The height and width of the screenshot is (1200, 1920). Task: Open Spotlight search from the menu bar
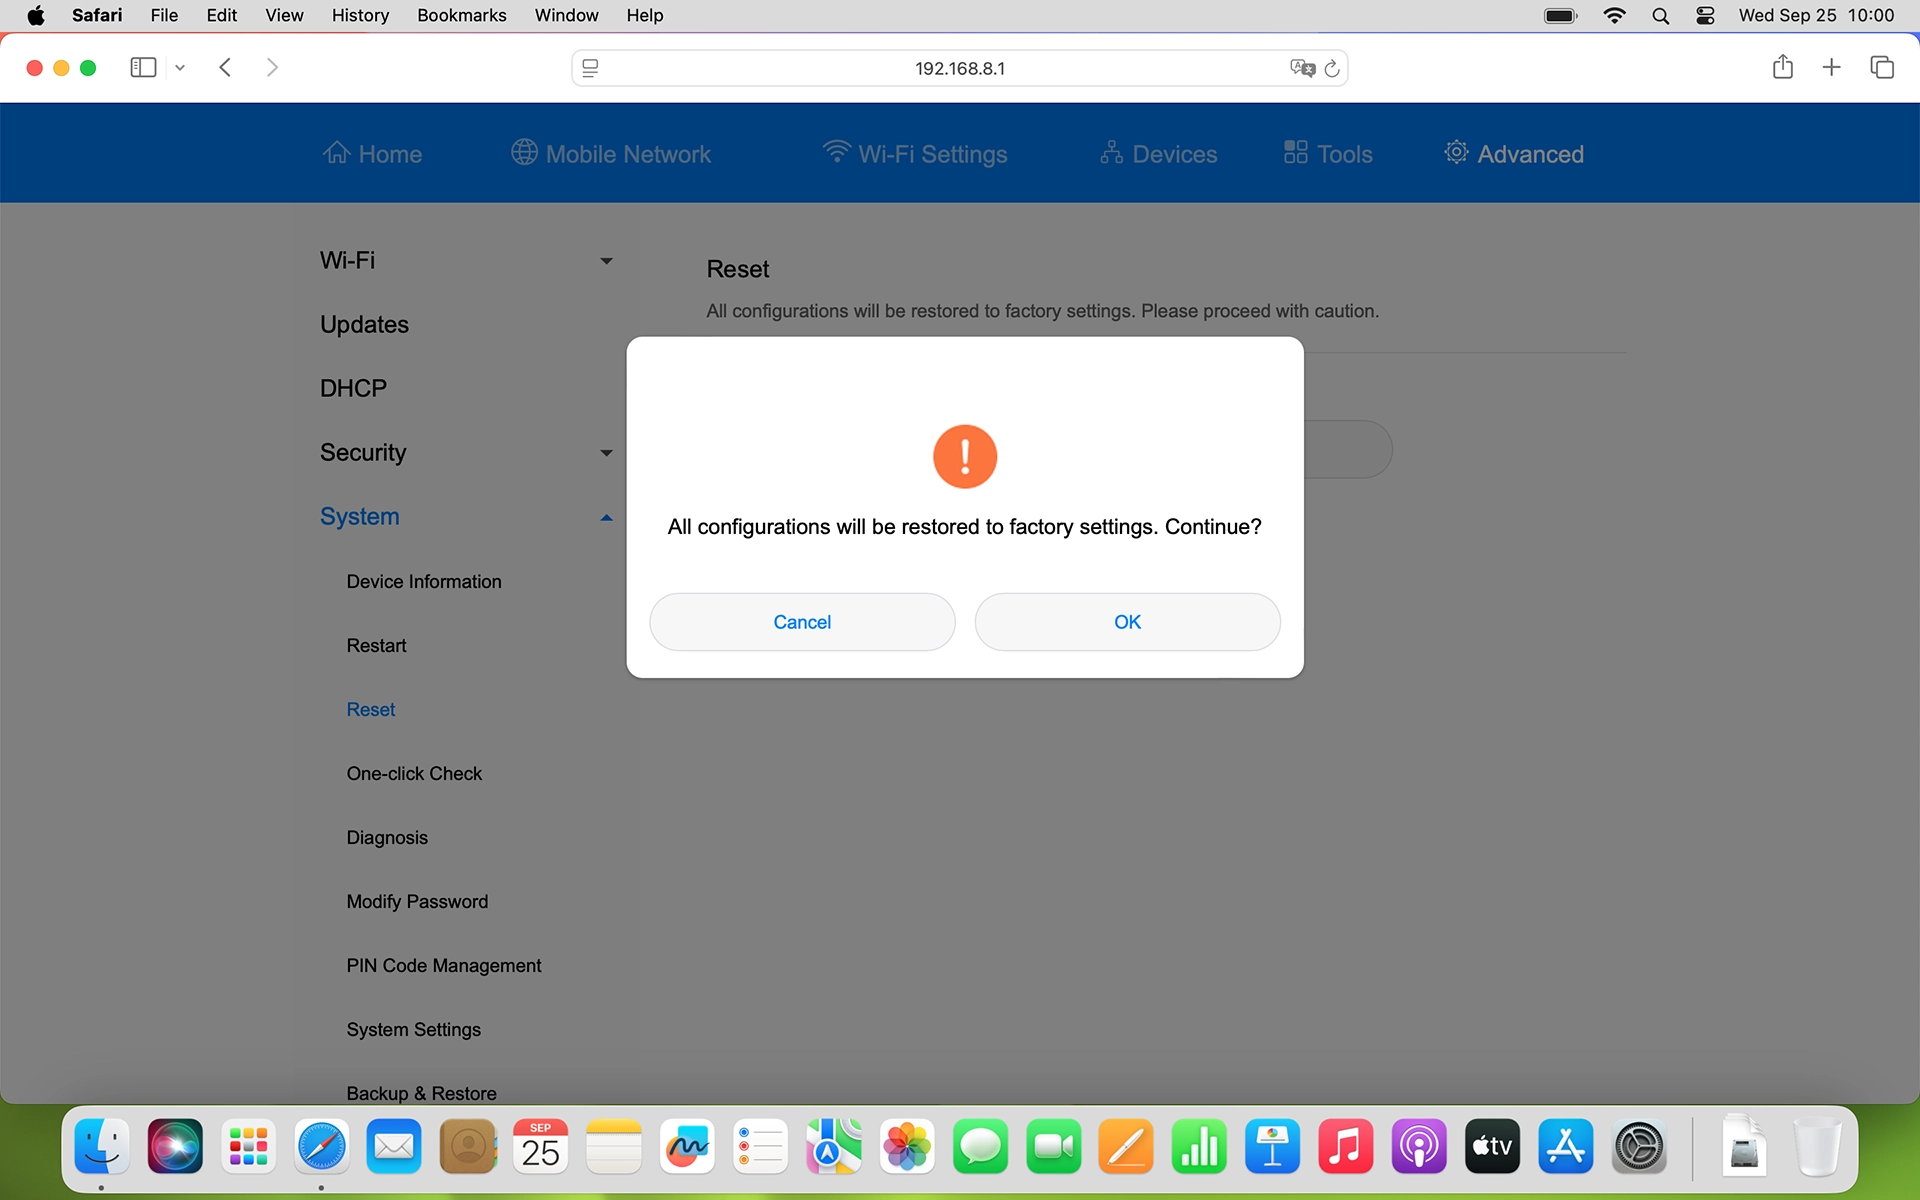point(1660,15)
